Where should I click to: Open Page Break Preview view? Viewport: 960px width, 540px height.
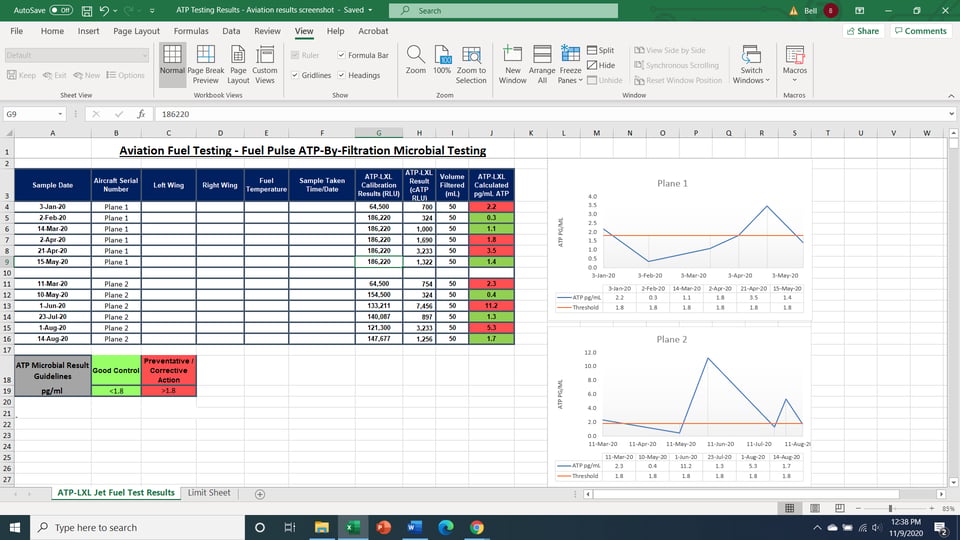pyautogui.click(x=206, y=64)
